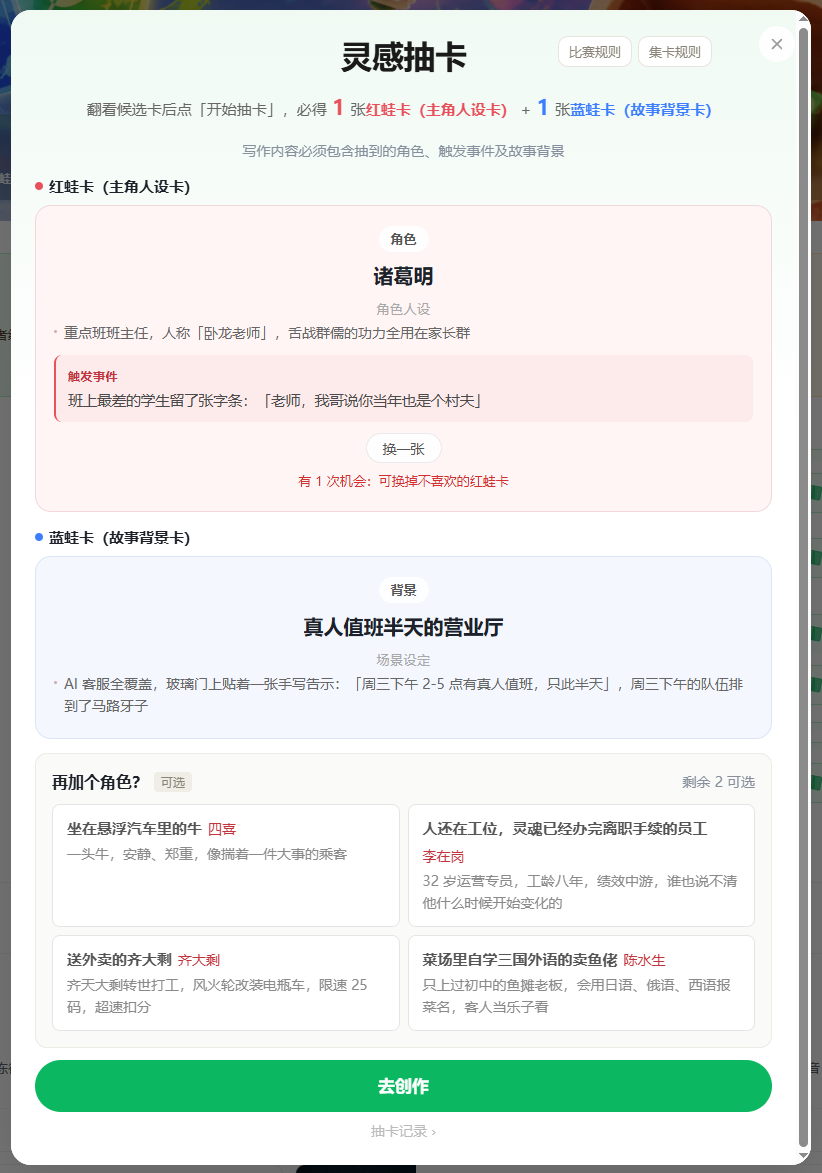
Task: Click the trigger event text 班上最差的学生留了张字条
Action: click(x=274, y=401)
